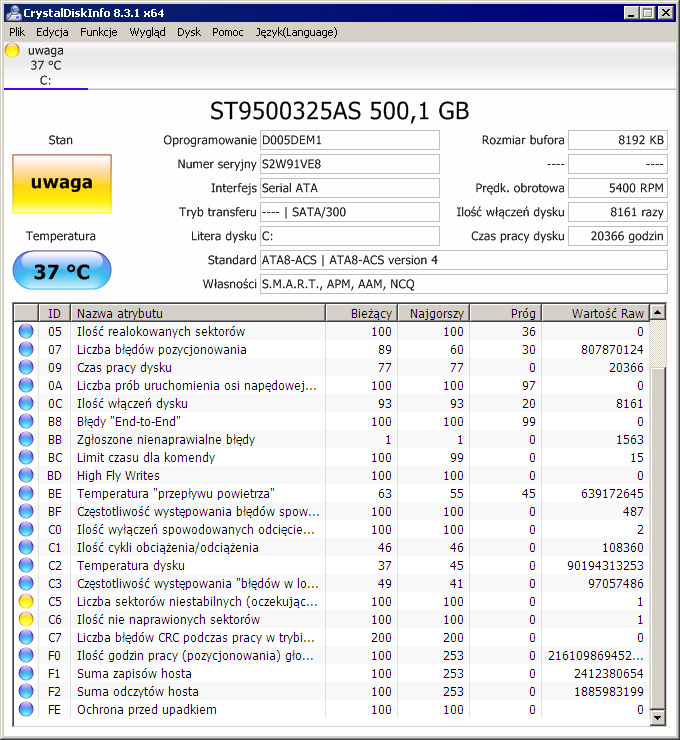Click the yellow warning icon for attribute C6
The width and height of the screenshot is (680, 740).
coord(26,619)
